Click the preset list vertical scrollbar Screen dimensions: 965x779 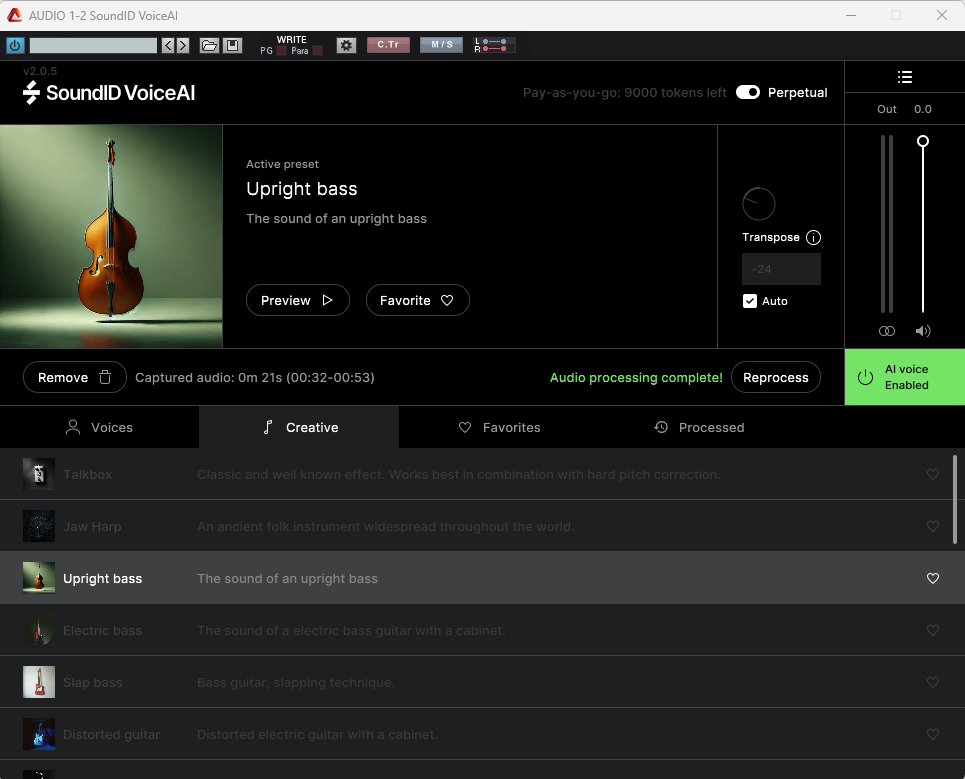pos(955,500)
